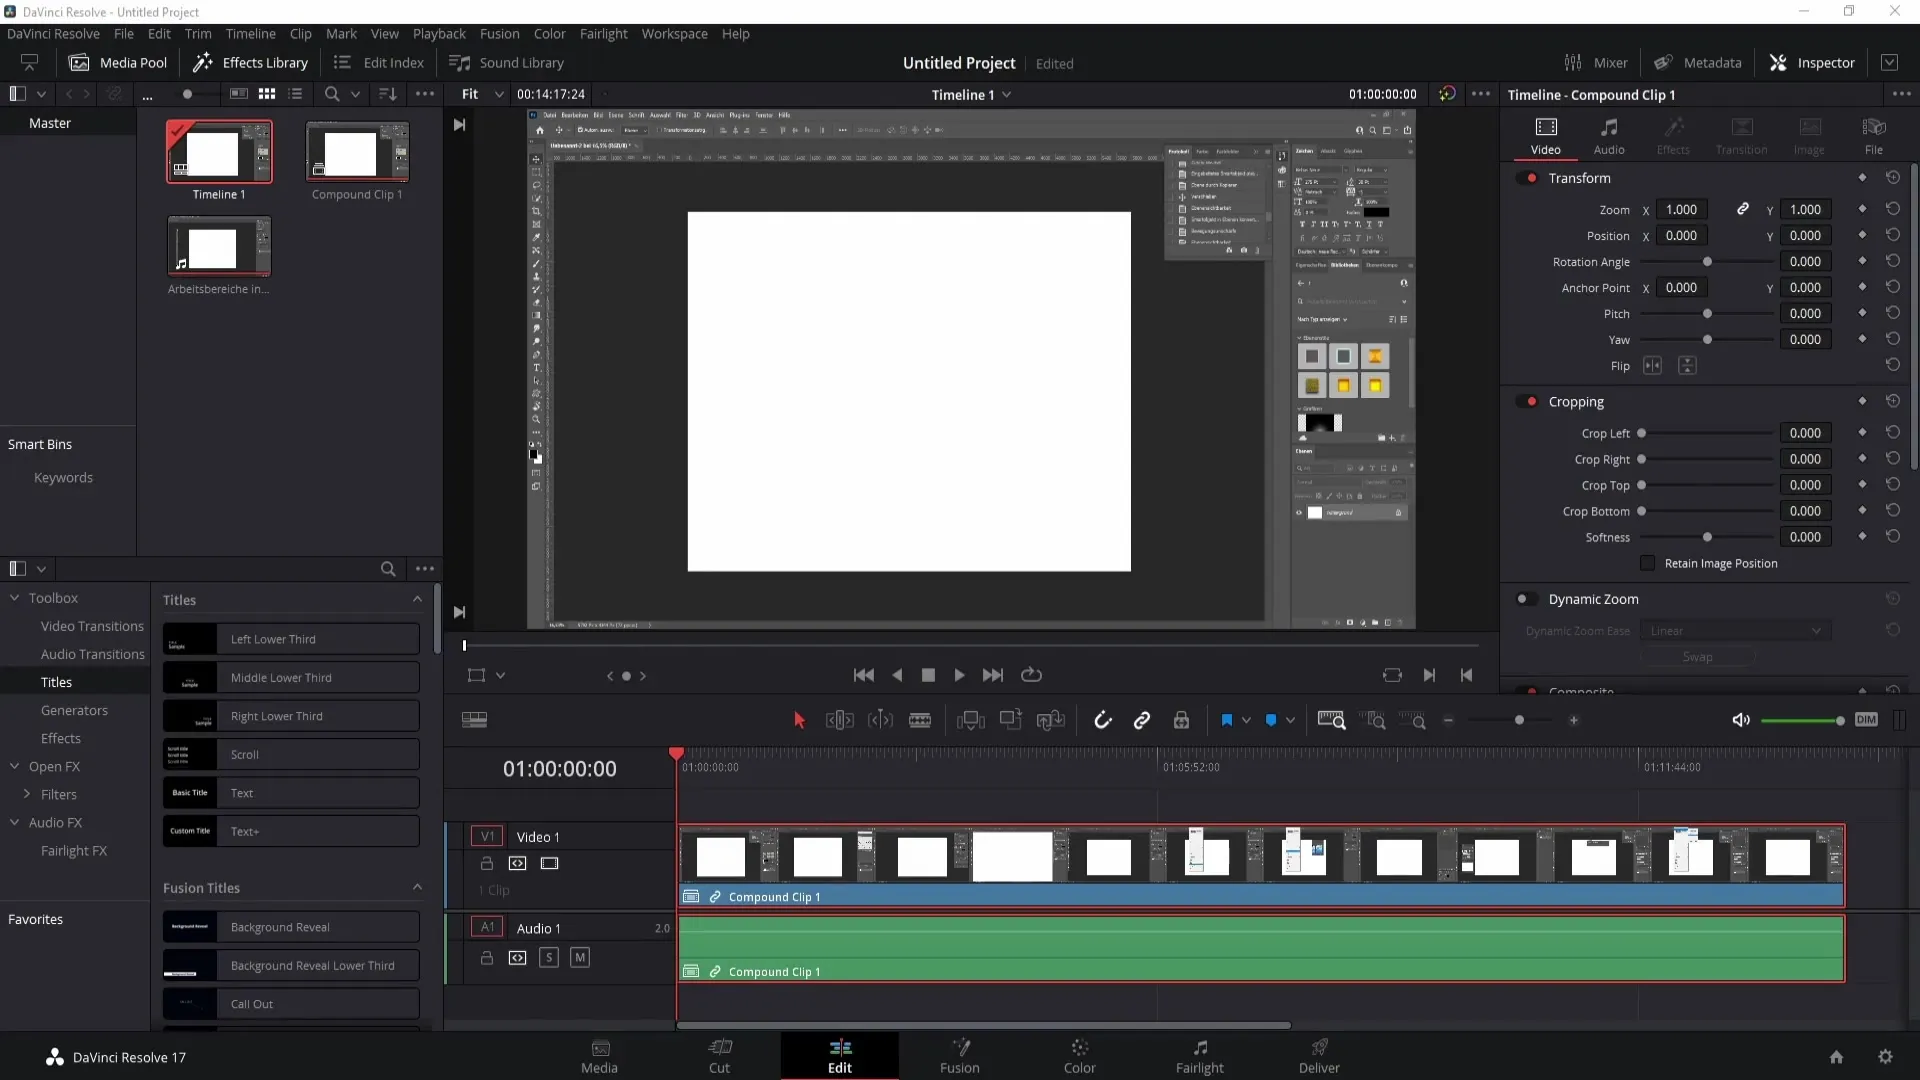Click the Flag/Mark clip icon
1920x1080 pixels.
(1228, 719)
